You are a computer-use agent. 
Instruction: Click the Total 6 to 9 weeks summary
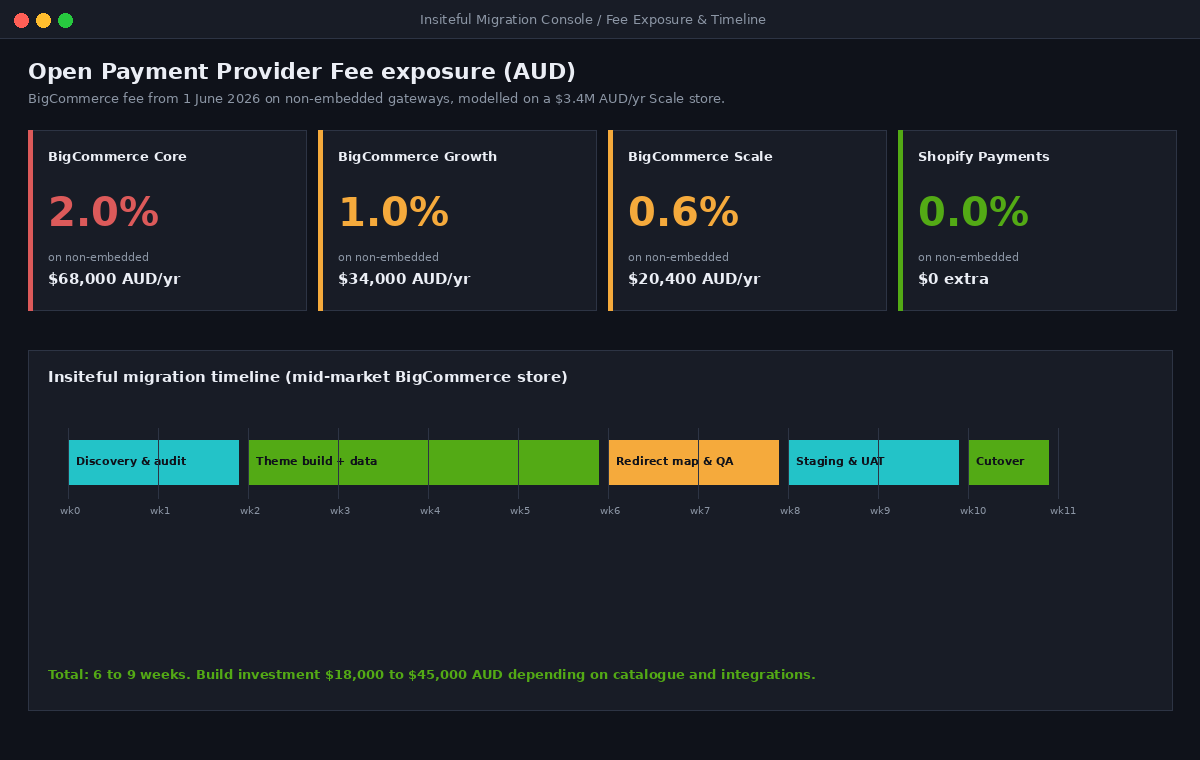pos(432,675)
